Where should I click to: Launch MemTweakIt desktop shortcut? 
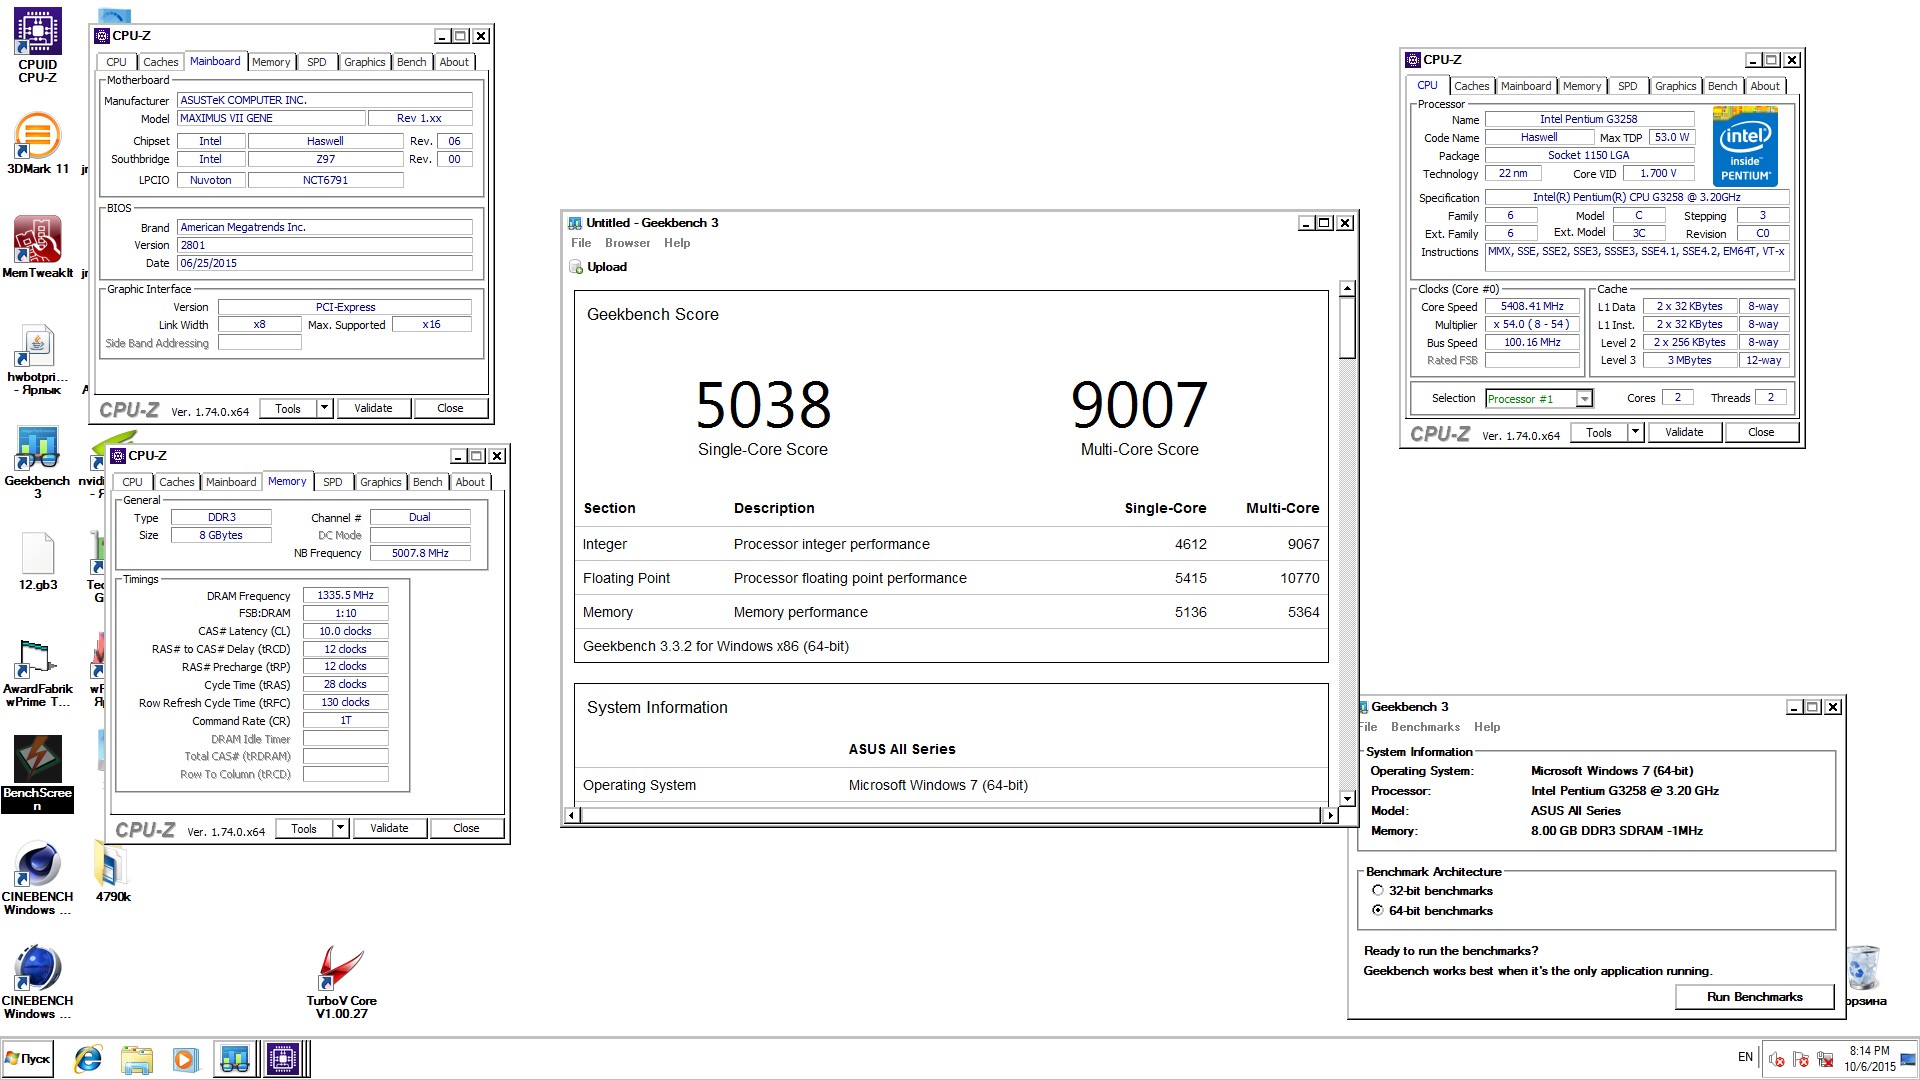point(37,247)
